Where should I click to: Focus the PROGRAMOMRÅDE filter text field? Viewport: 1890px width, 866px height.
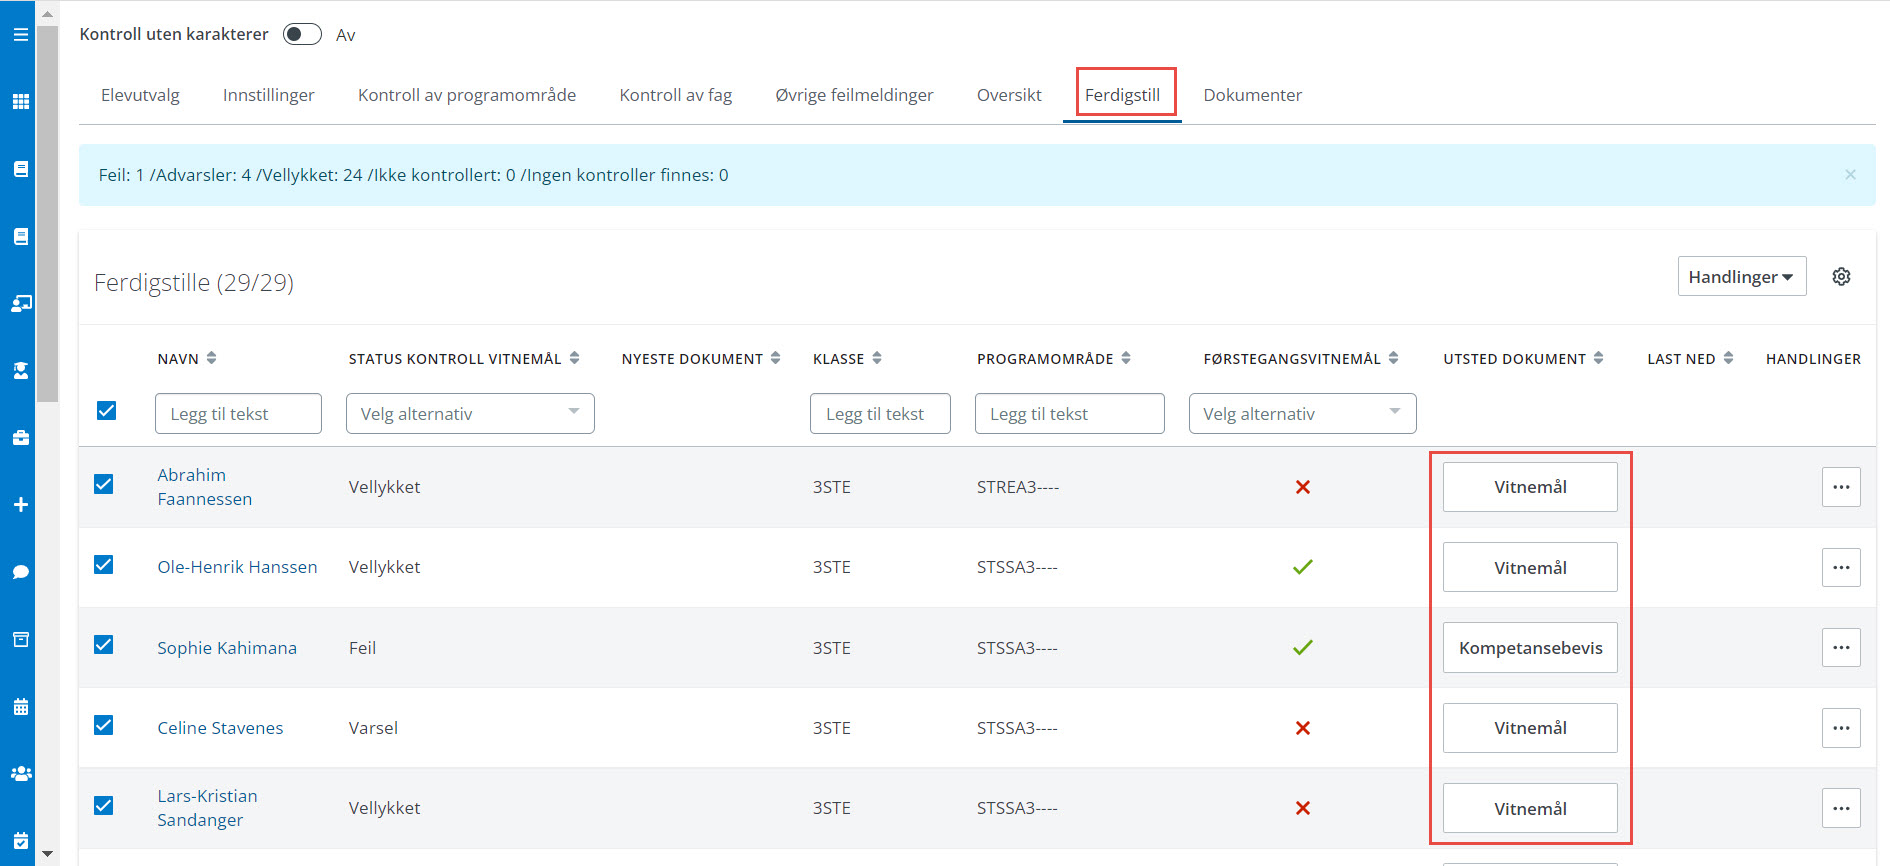1069,413
